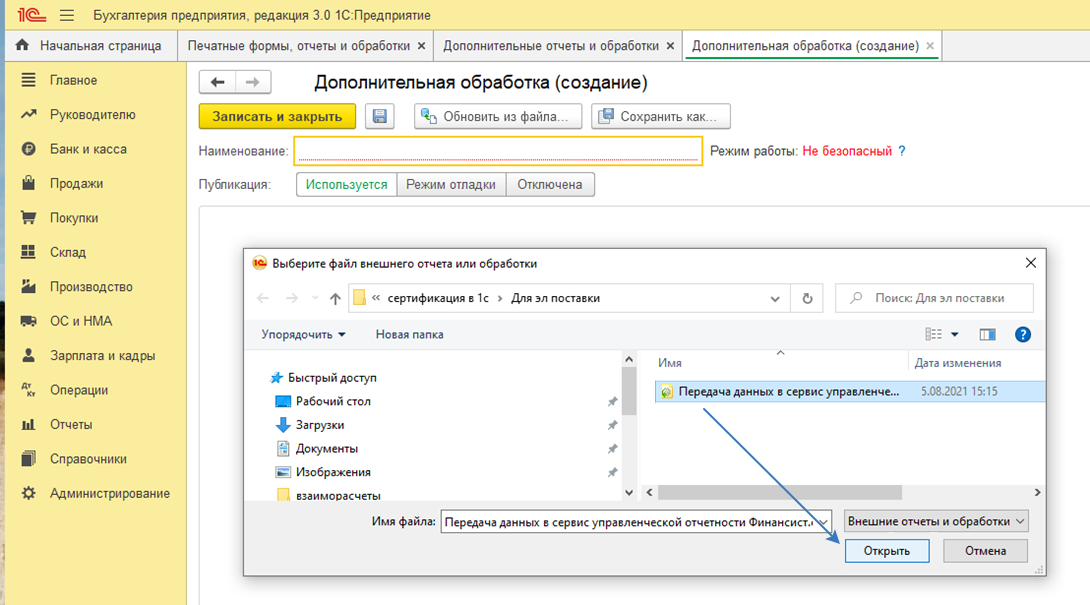Image resolution: width=1090 pixels, height=605 pixels.
Task: Click the back arrow in the form header
Action: point(218,82)
